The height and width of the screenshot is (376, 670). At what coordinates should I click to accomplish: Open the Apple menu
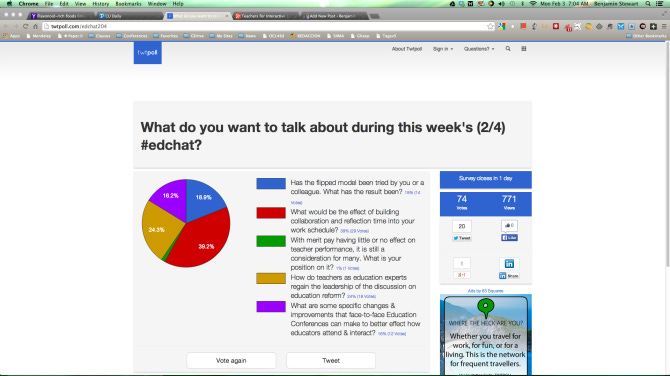9,3
